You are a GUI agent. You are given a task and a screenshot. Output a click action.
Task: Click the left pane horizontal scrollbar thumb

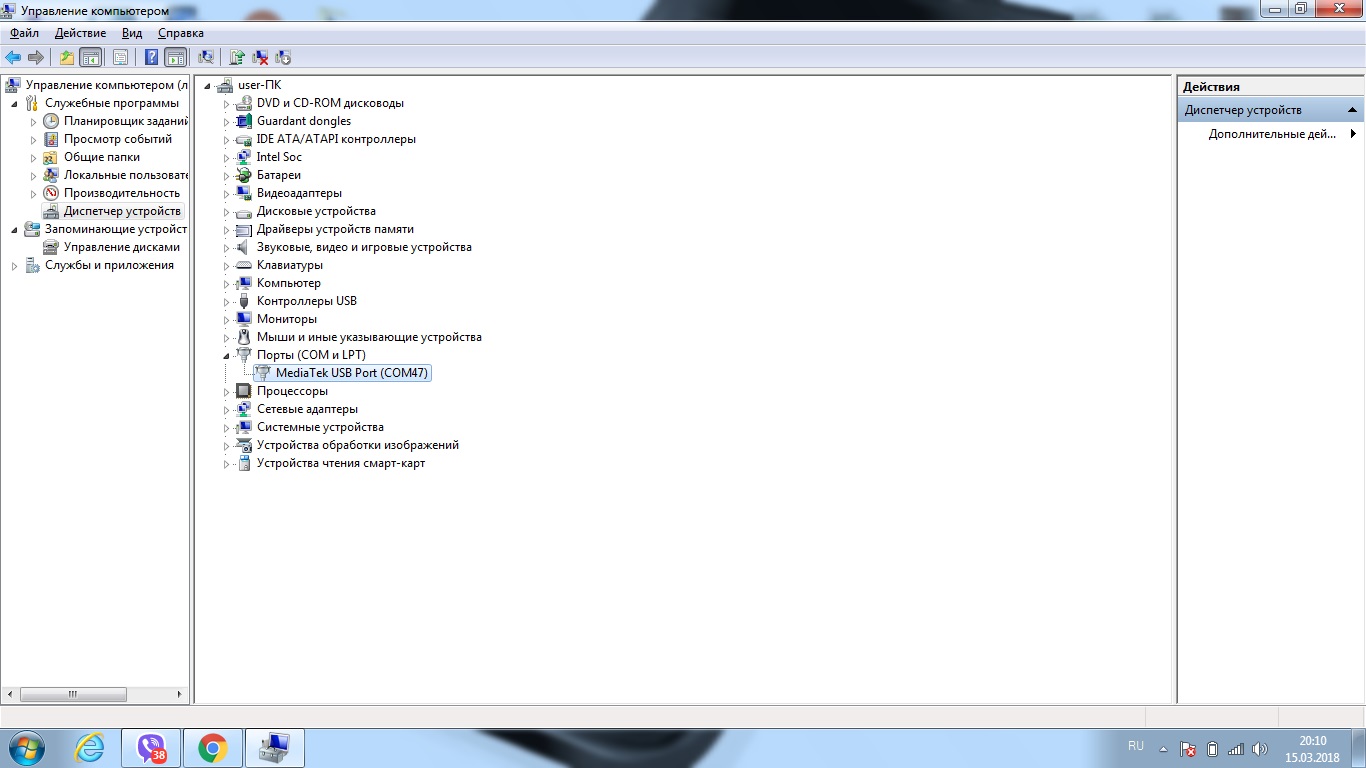click(73, 694)
